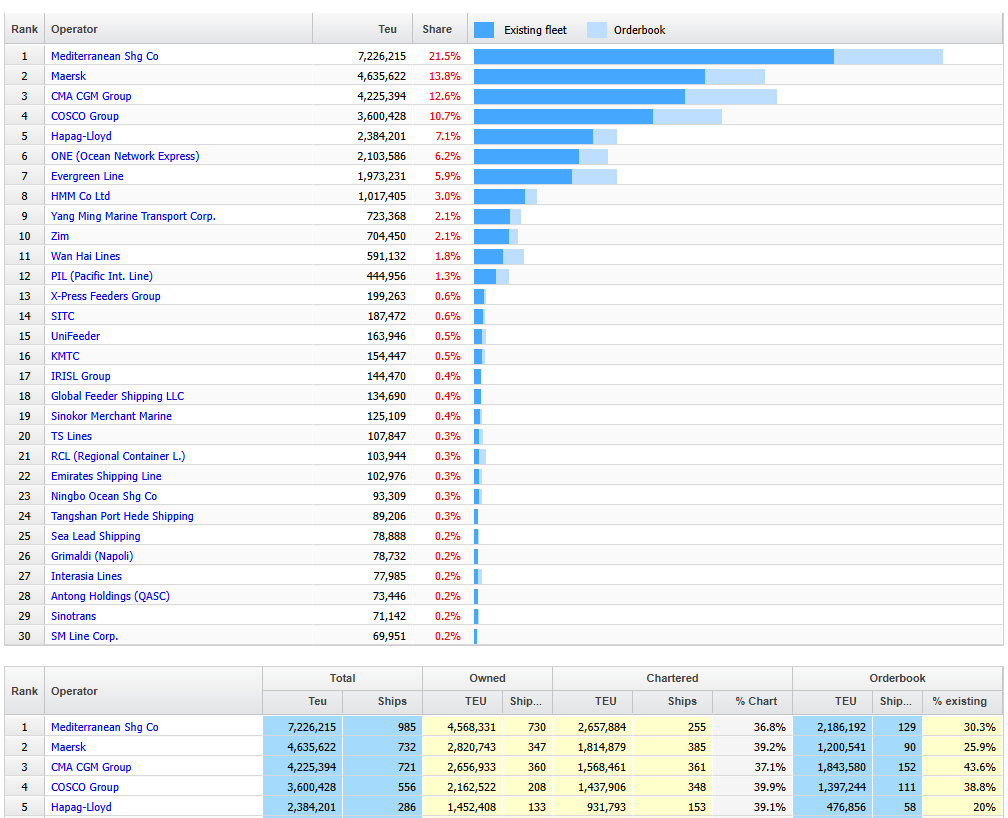
Task: Select the HMM Co Ltd link
Action: tap(80, 196)
